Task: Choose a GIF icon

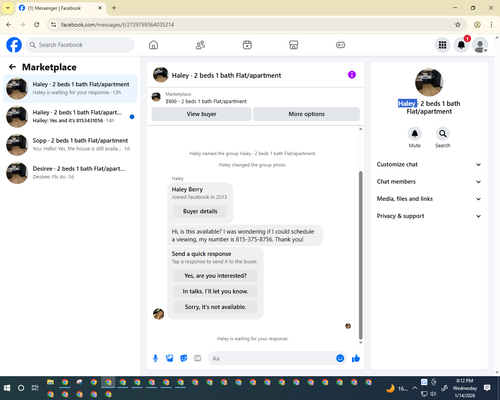Action: 198,358
